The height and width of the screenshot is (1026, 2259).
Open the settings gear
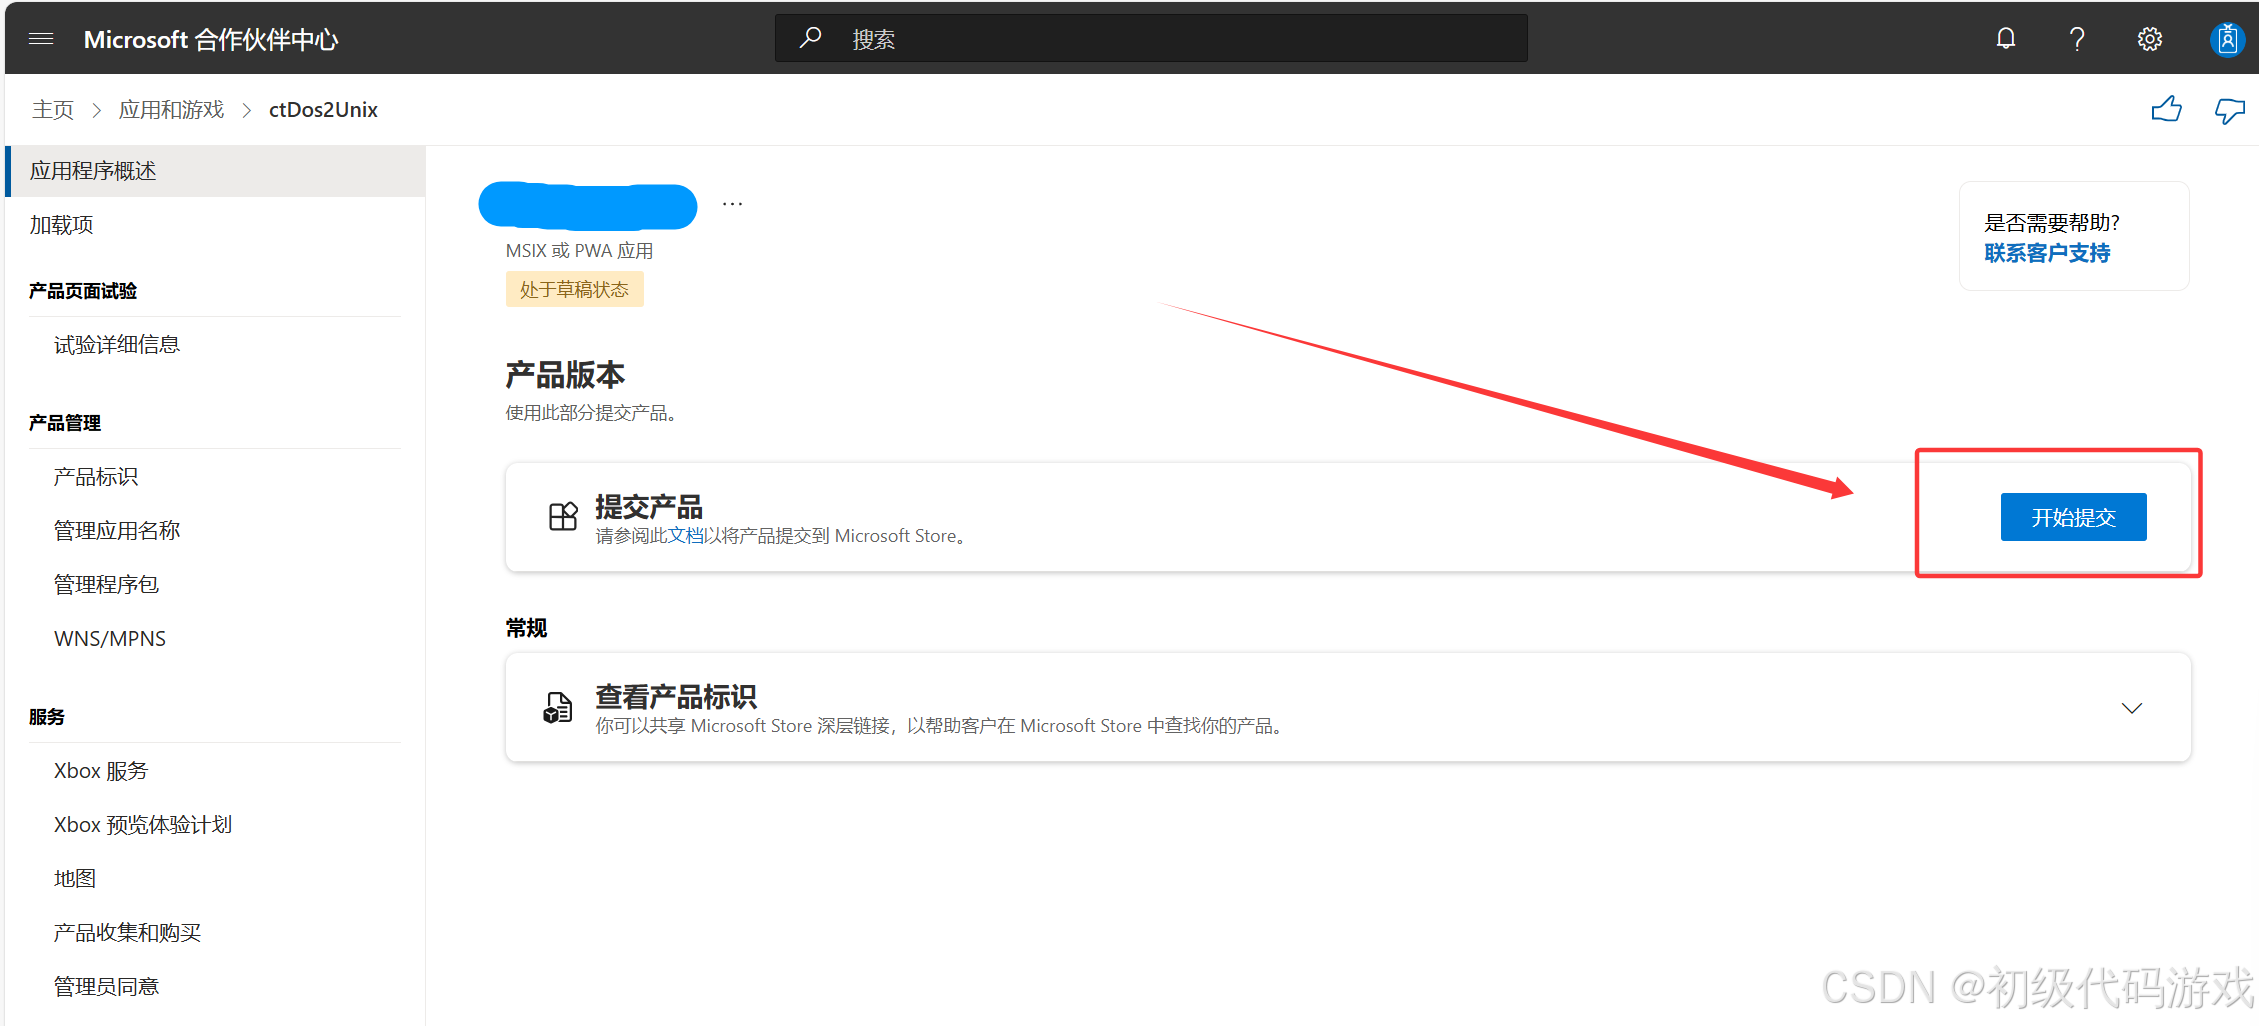pos(2149,39)
